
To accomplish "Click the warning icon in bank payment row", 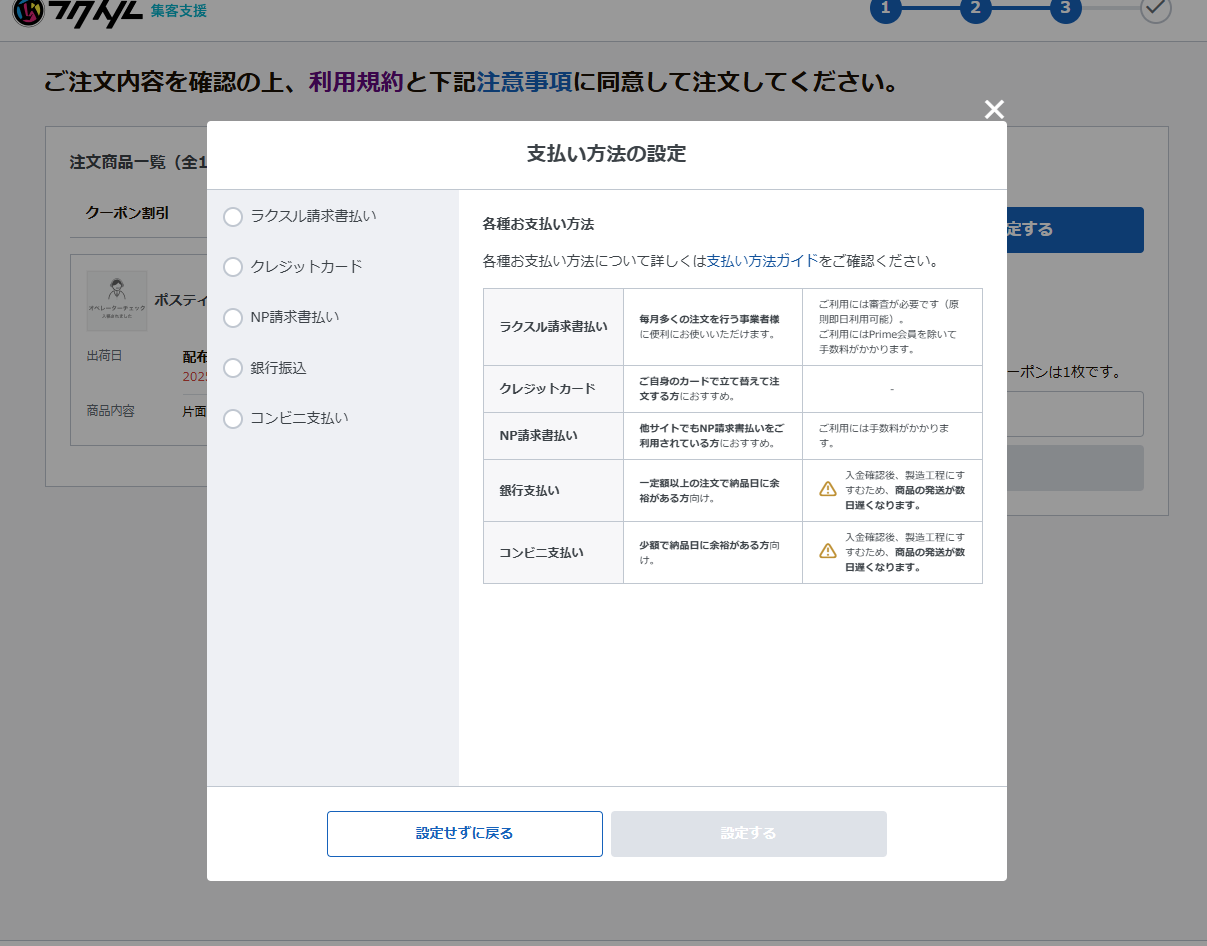I will [x=828, y=489].
